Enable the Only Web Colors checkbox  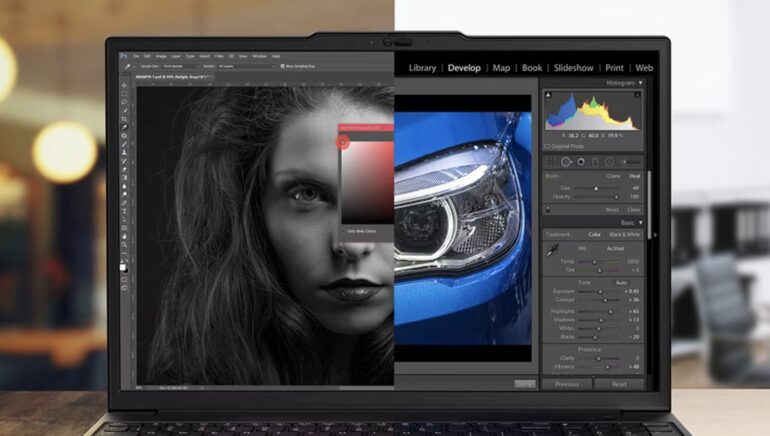coord(344,230)
